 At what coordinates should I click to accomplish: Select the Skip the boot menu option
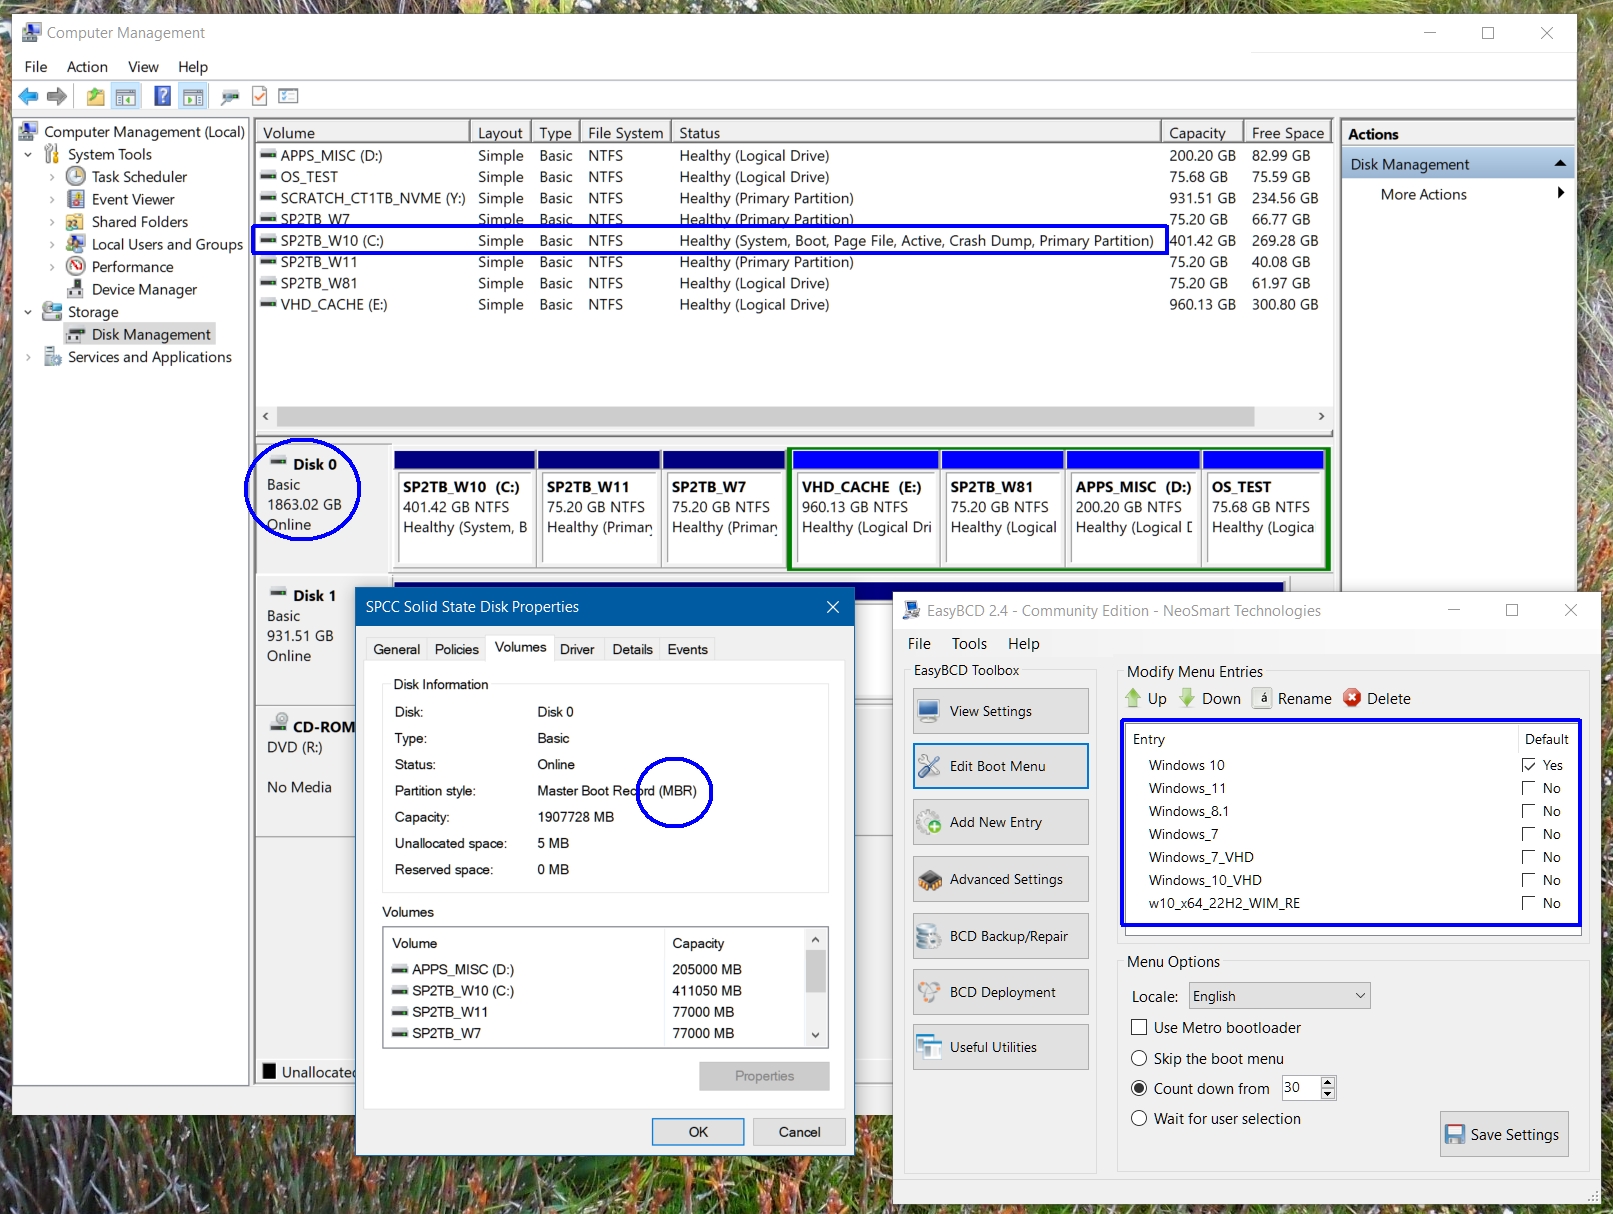pyautogui.click(x=1139, y=1058)
